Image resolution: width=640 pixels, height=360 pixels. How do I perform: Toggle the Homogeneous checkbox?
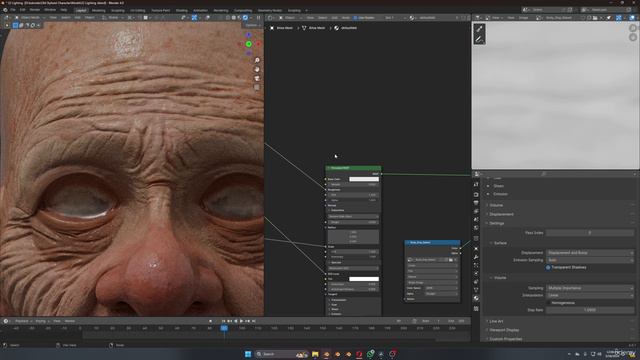(548, 302)
